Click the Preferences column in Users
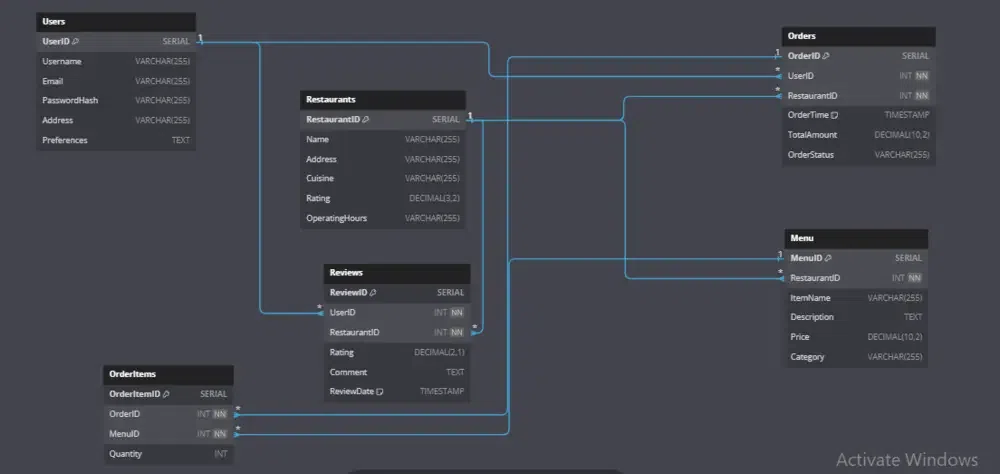This screenshot has width=1000, height=474. [x=116, y=140]
